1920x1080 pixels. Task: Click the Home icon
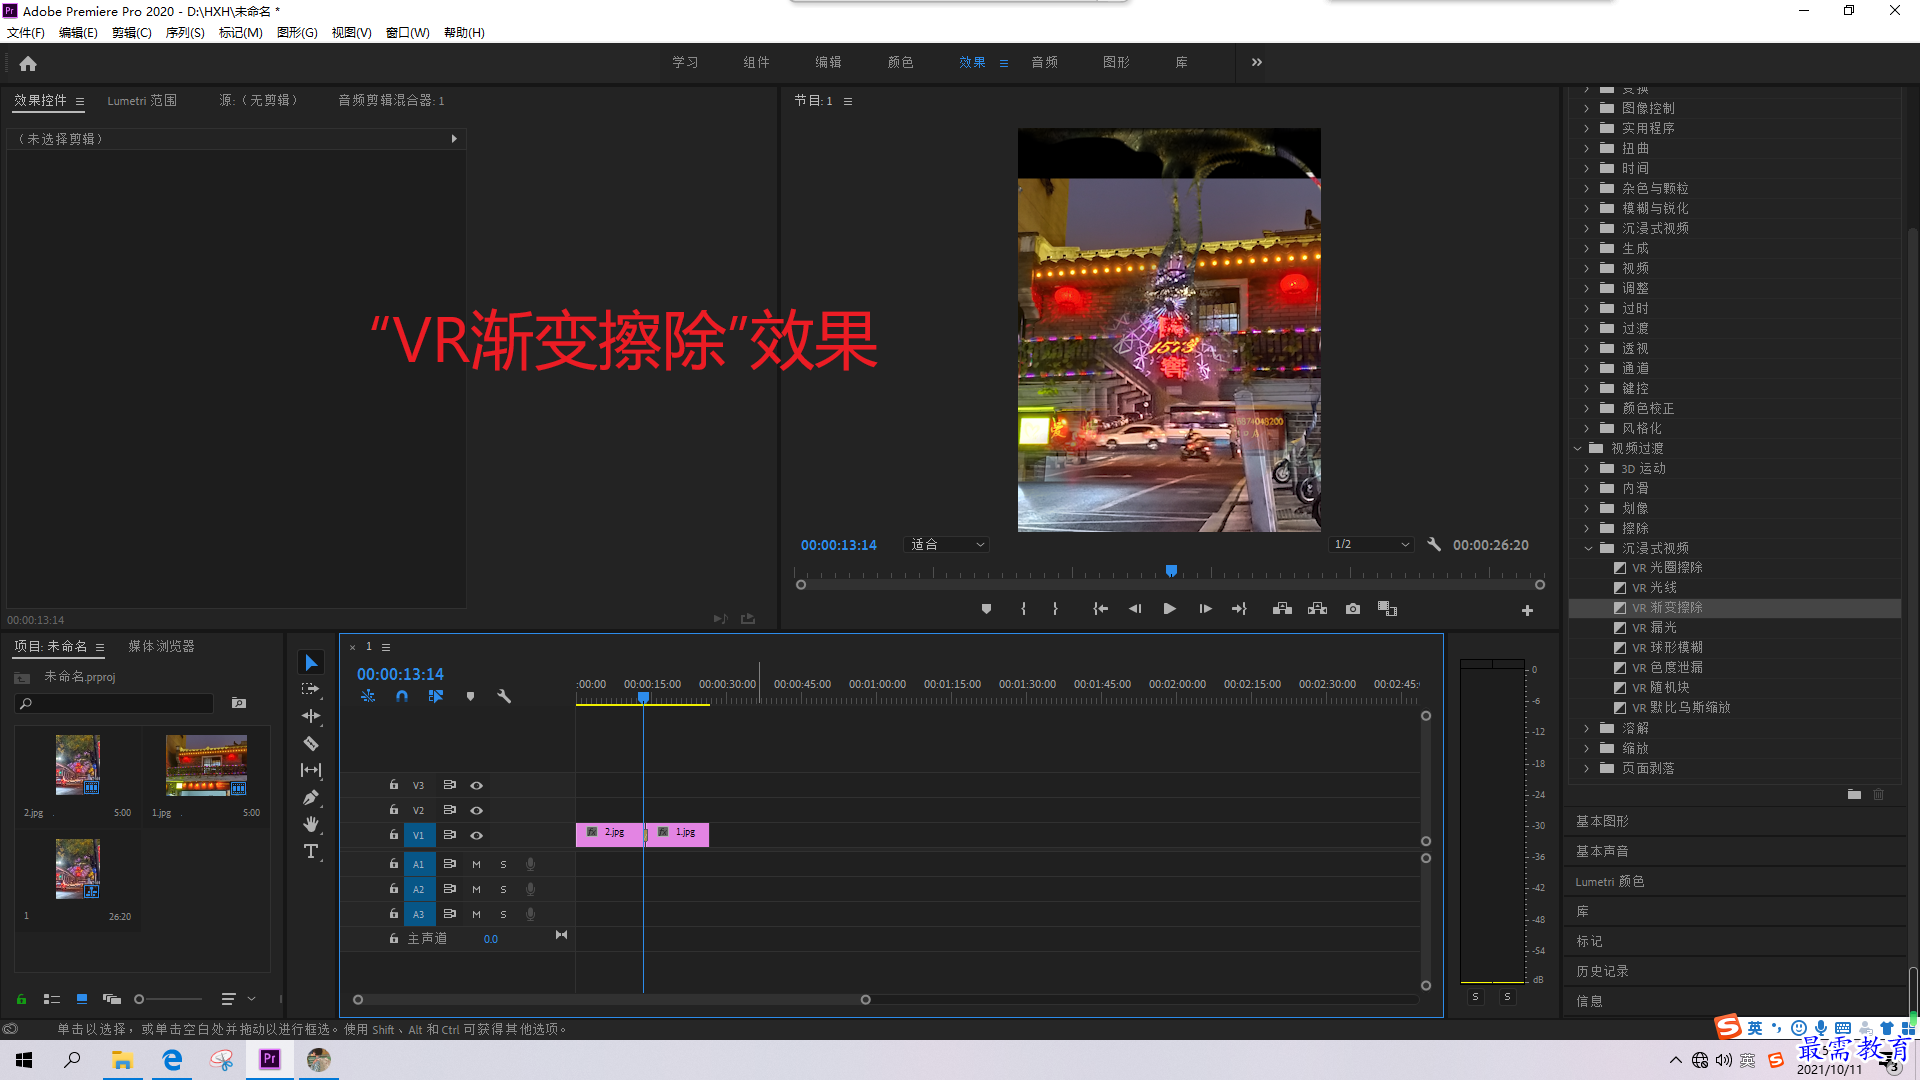coord(28,63)
